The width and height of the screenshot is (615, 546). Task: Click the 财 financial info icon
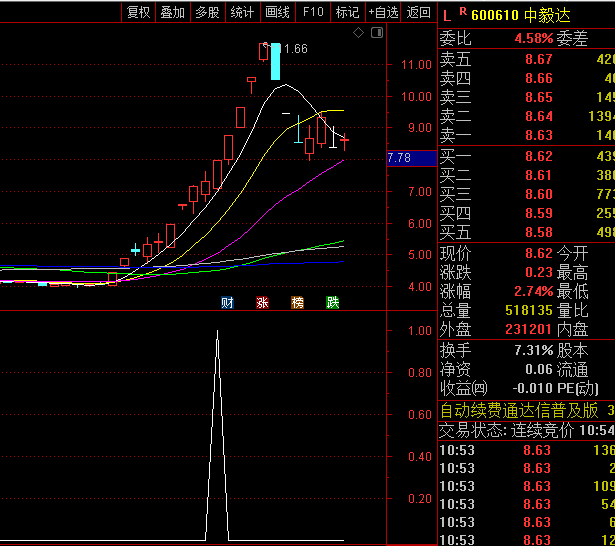click(x=228, y=302)
